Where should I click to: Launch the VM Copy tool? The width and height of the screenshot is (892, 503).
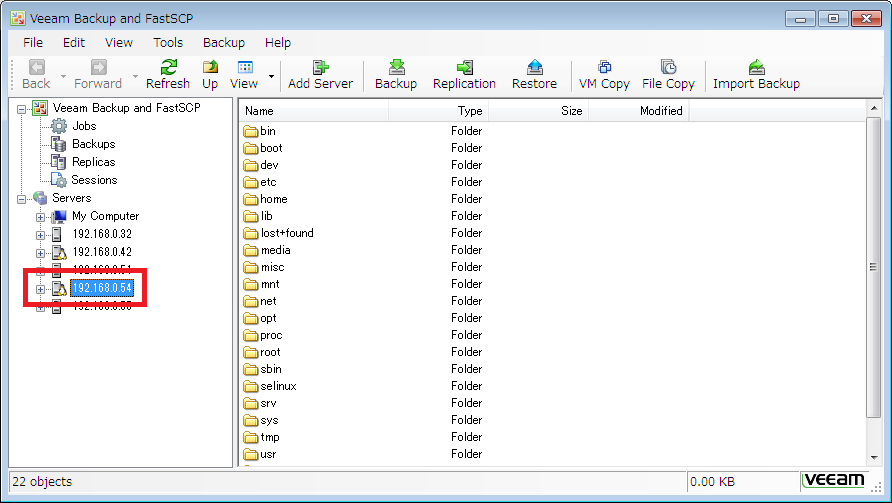(x=605, y=67)
